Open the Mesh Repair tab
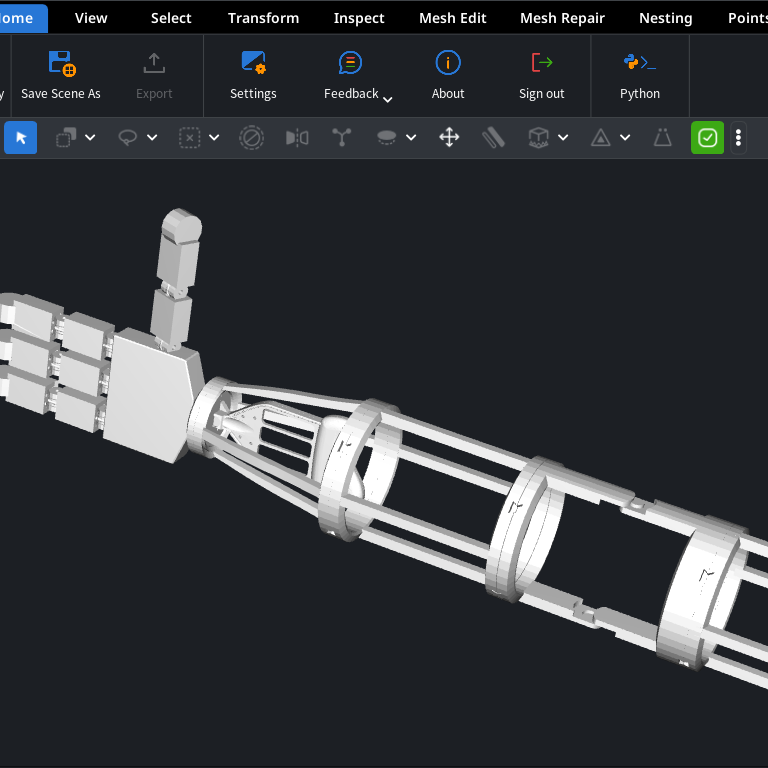This screenshot has width=768, height=768. 562,18
